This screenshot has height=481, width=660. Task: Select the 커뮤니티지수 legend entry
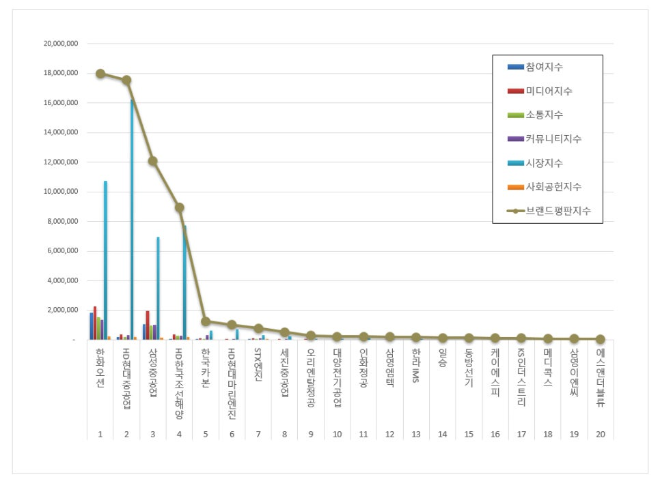tap(553, 139)
